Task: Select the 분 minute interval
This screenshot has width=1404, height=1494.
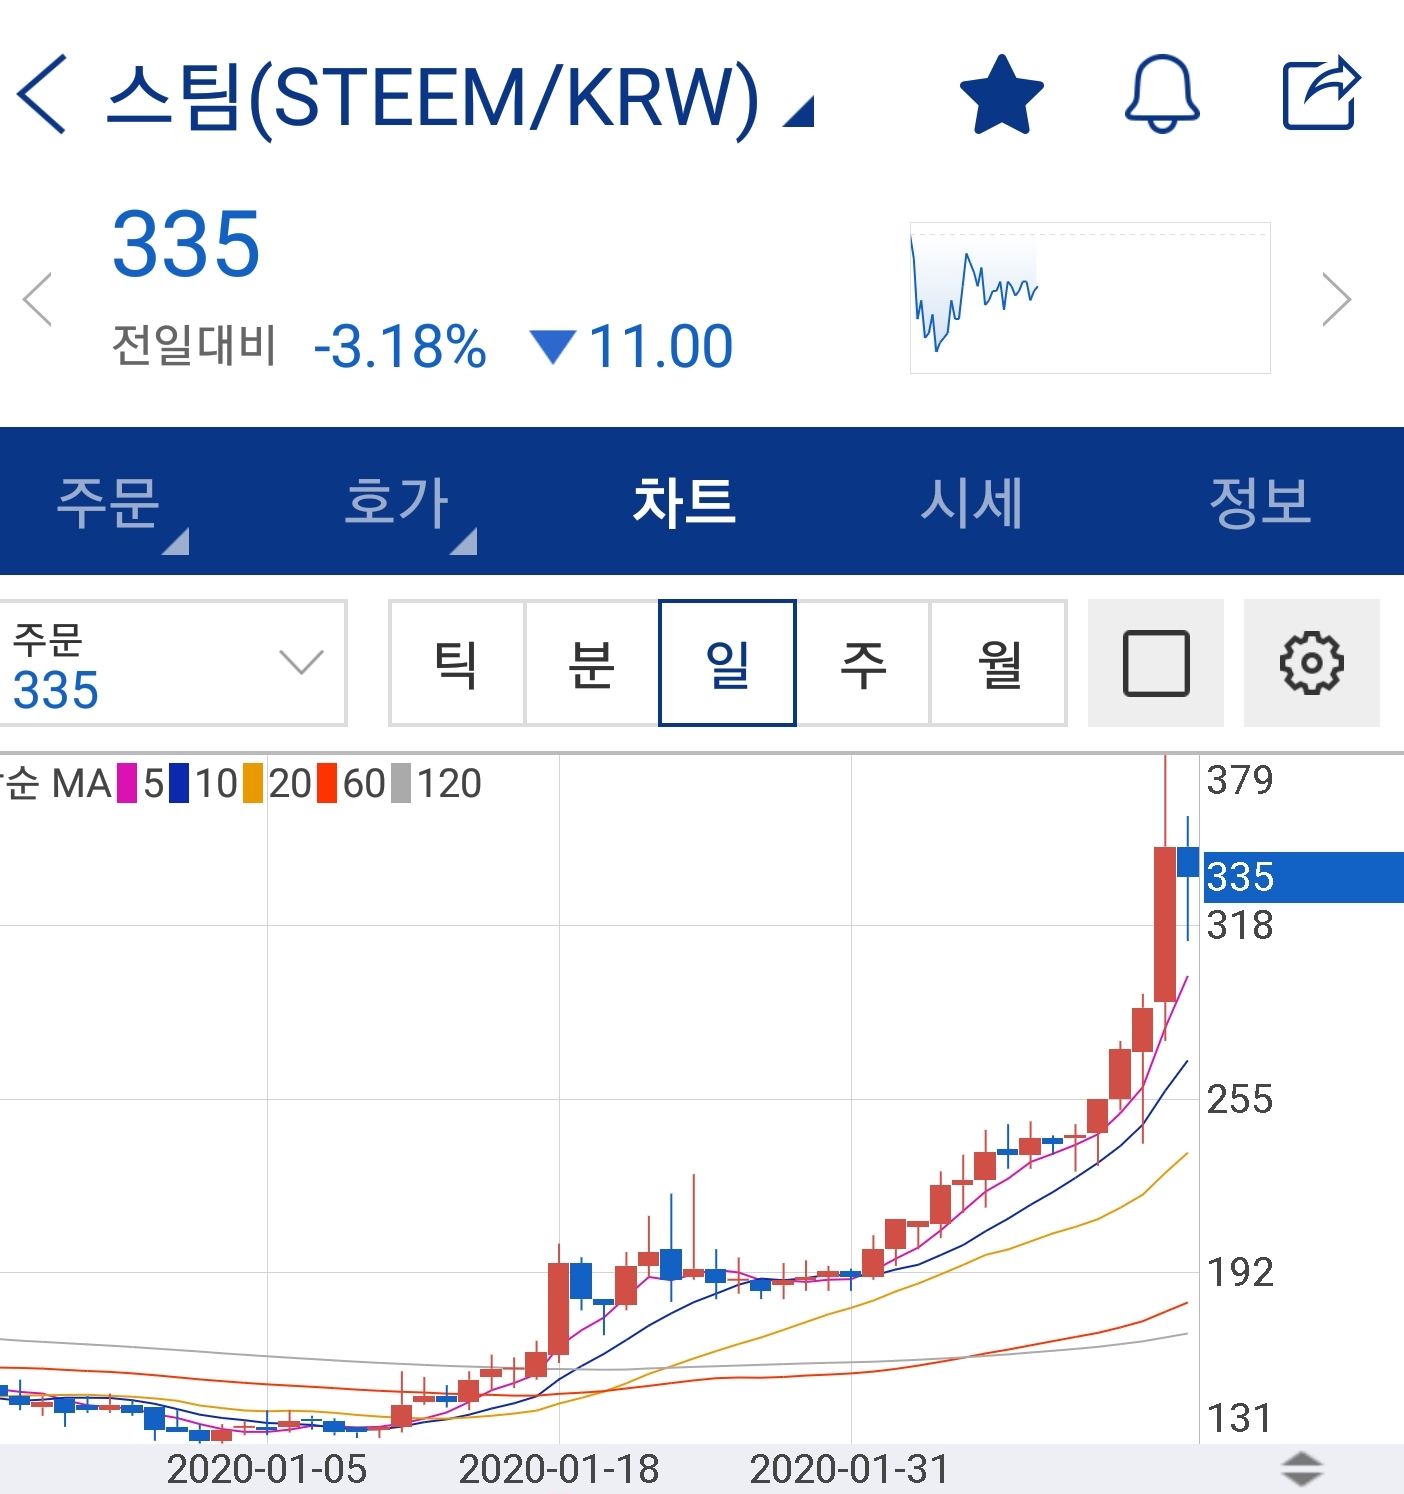Action: pos(592,663)
